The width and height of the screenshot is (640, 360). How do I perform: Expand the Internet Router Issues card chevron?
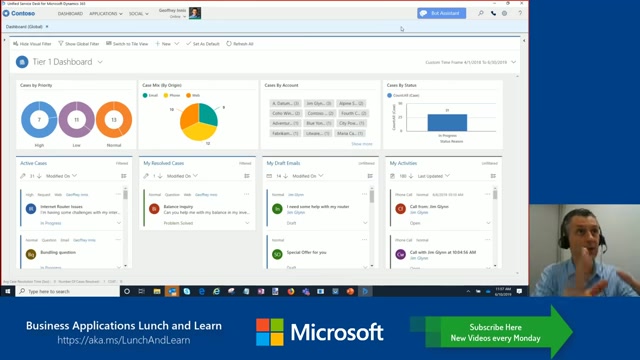(119, 223)
